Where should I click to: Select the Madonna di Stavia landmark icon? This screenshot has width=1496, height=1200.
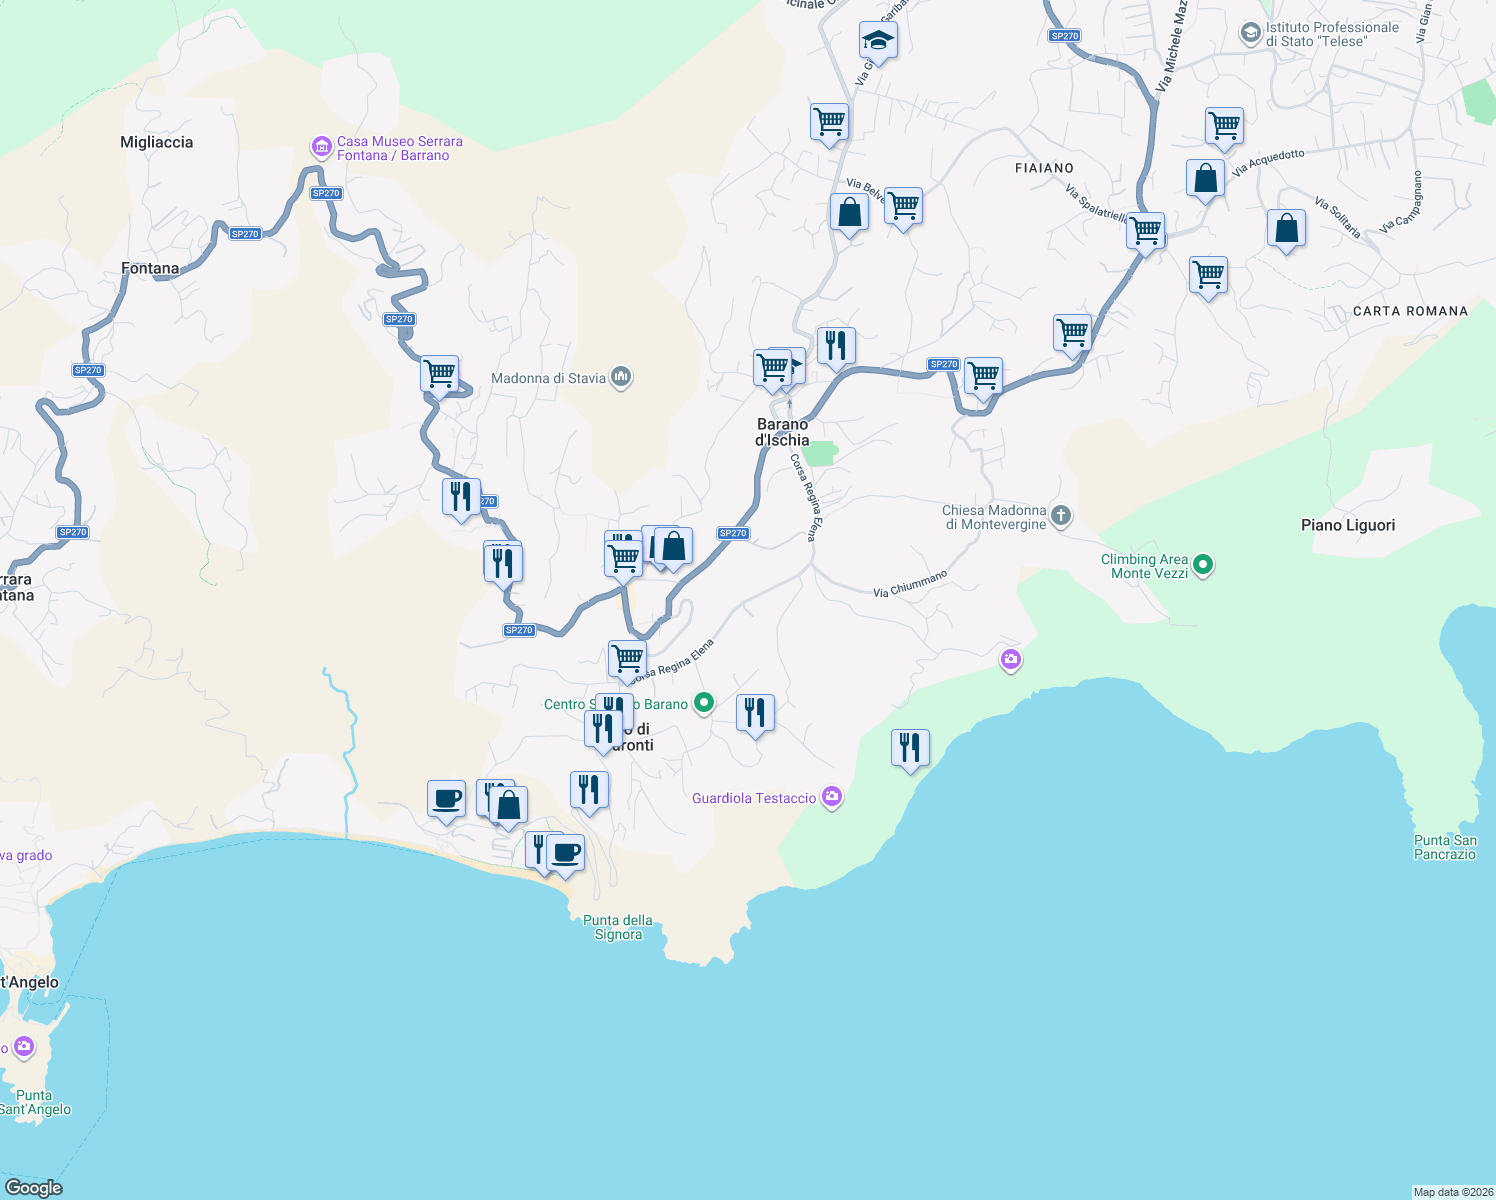tap(622, 375)
